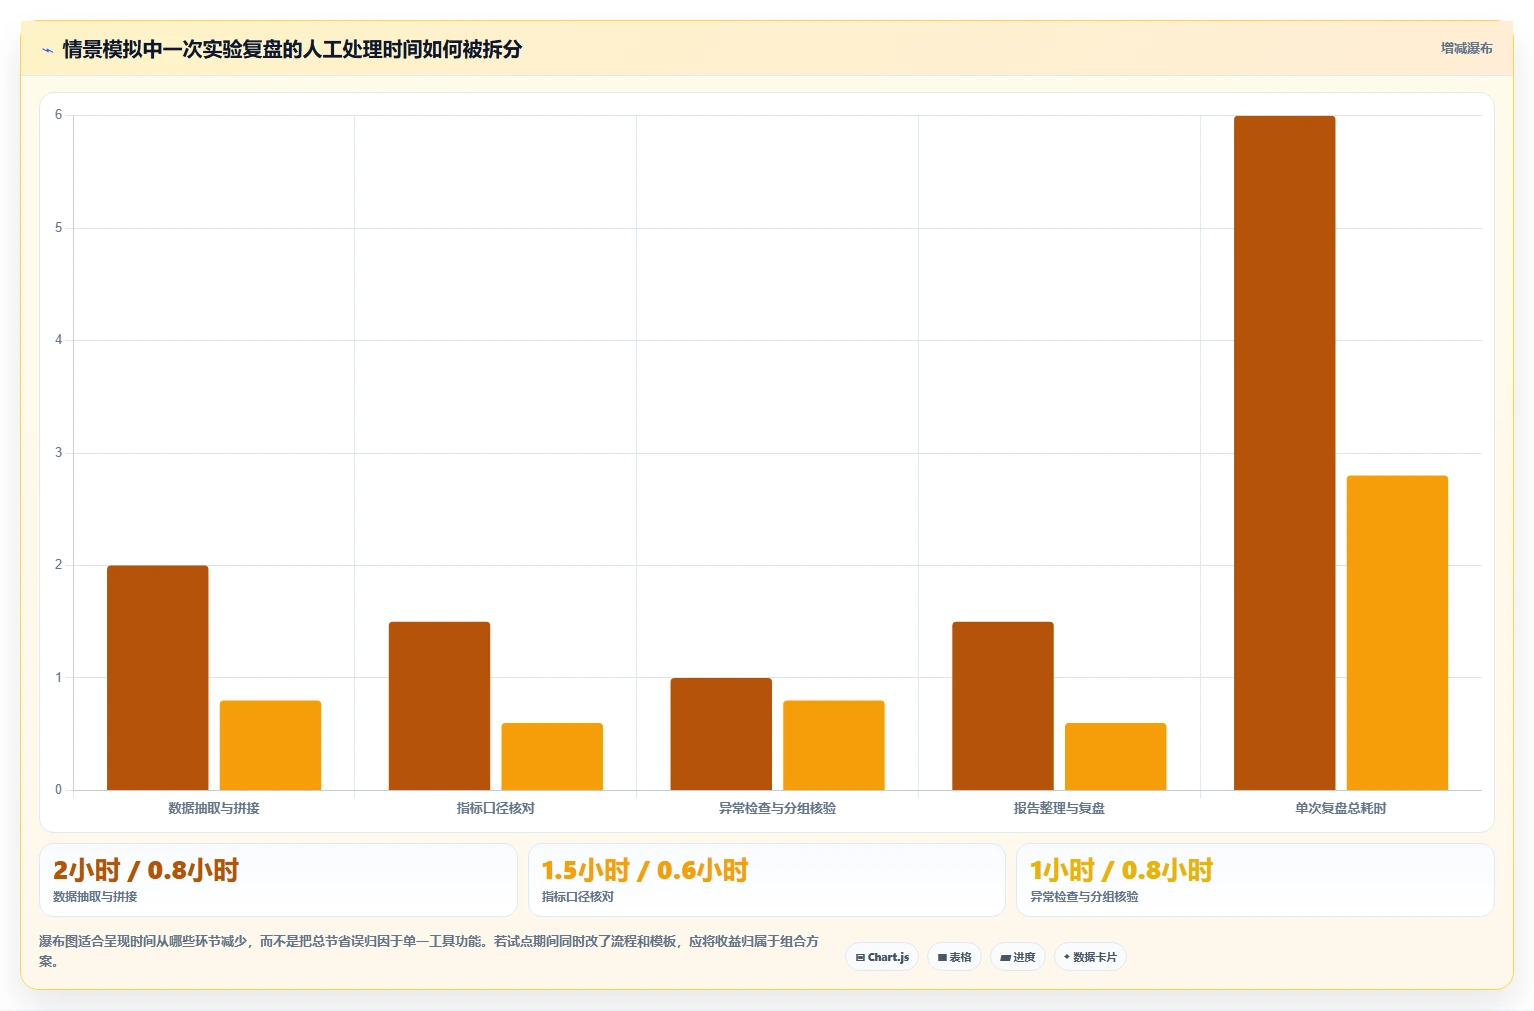Click the orange bar for 指标口径核对

click(x=552, y=756)
